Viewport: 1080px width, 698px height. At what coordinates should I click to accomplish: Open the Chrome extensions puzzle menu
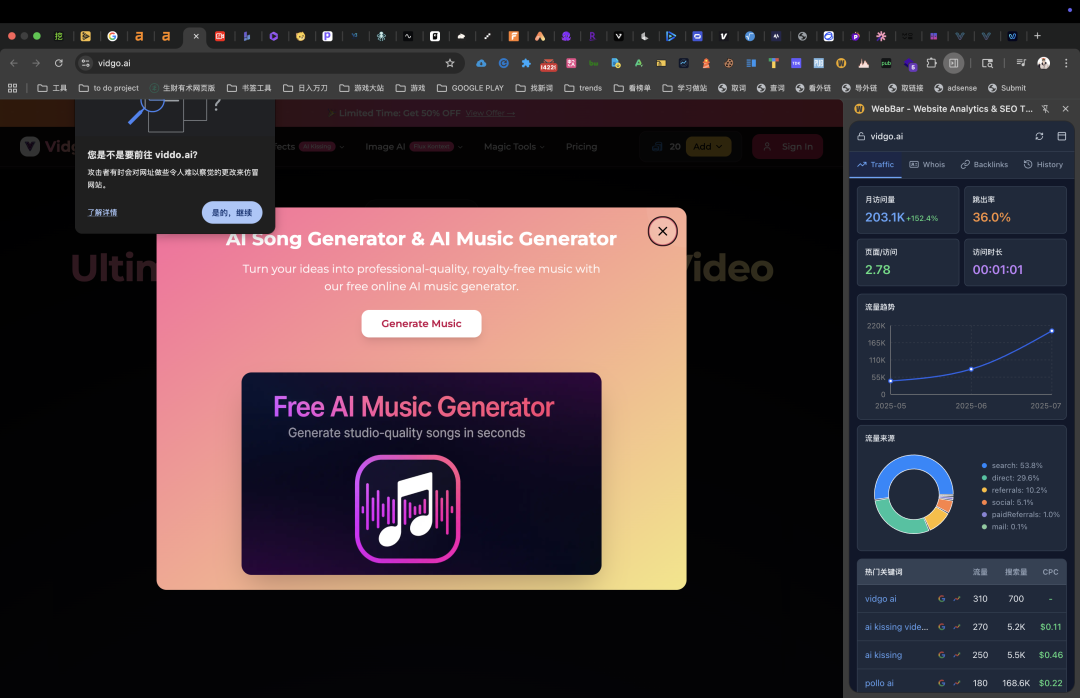(931, 63)
